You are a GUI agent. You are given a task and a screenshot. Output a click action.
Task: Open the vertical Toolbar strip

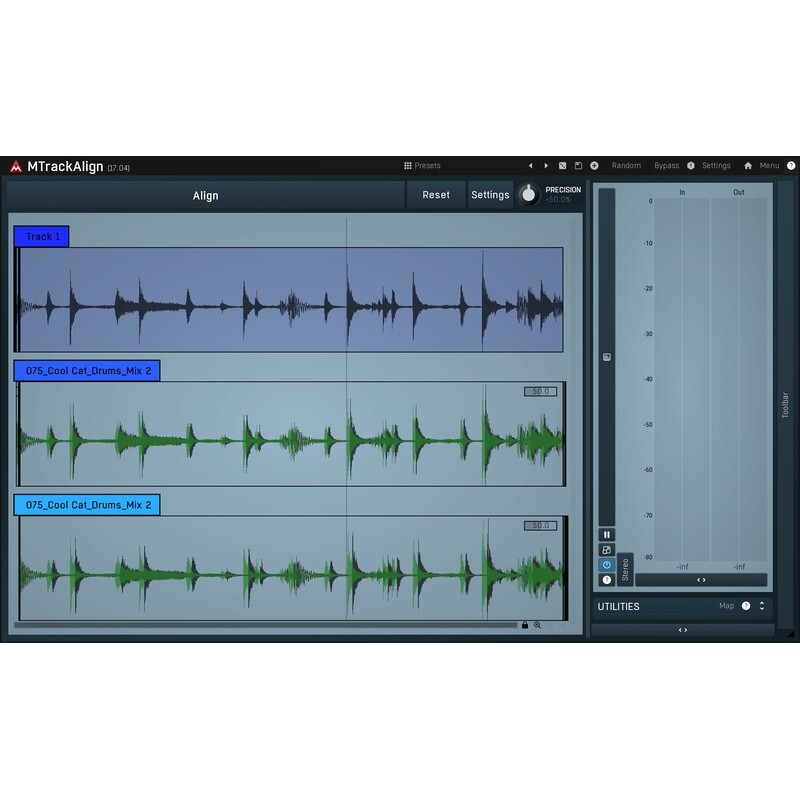785,406
